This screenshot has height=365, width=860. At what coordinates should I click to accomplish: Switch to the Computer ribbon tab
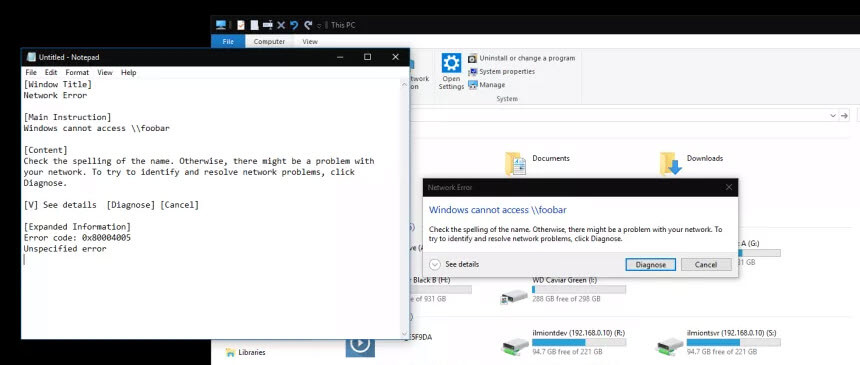(269, 42)
